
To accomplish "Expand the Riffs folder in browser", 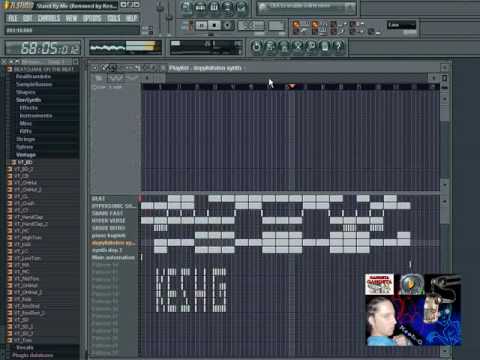I will pos(25,131).
